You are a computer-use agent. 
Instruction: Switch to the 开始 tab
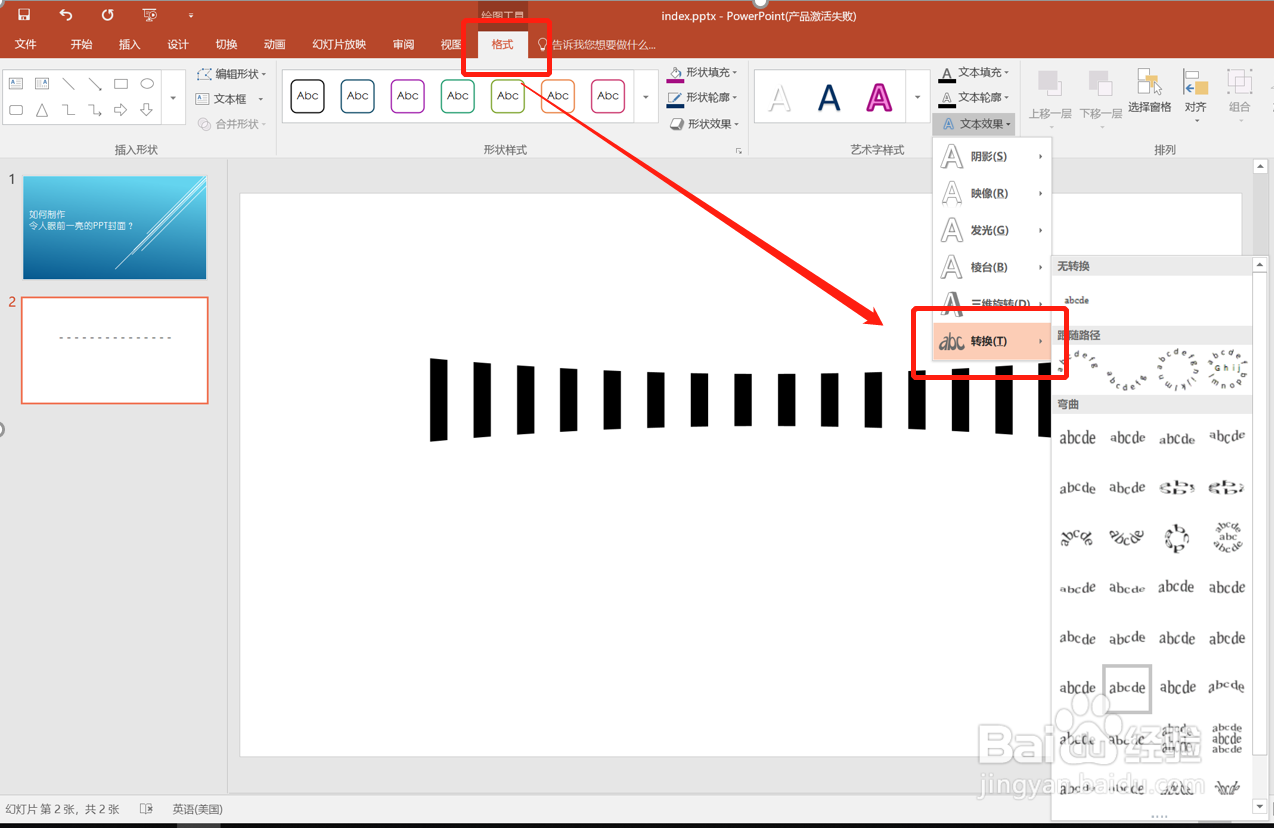pos(81,45)
